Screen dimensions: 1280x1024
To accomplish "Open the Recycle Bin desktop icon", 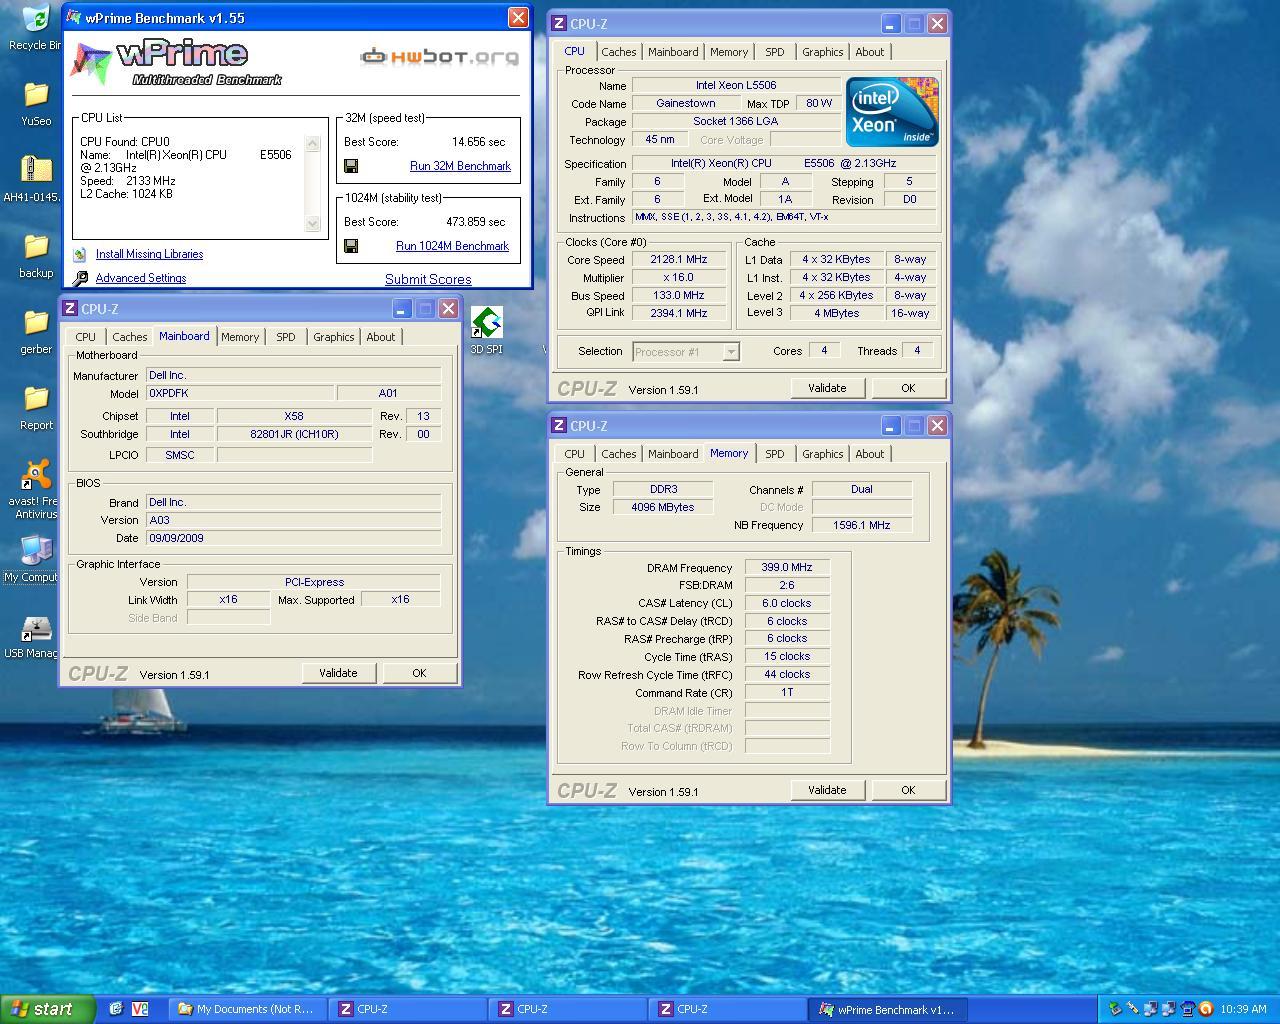I will pyautogui.click(x=36, y=18).
